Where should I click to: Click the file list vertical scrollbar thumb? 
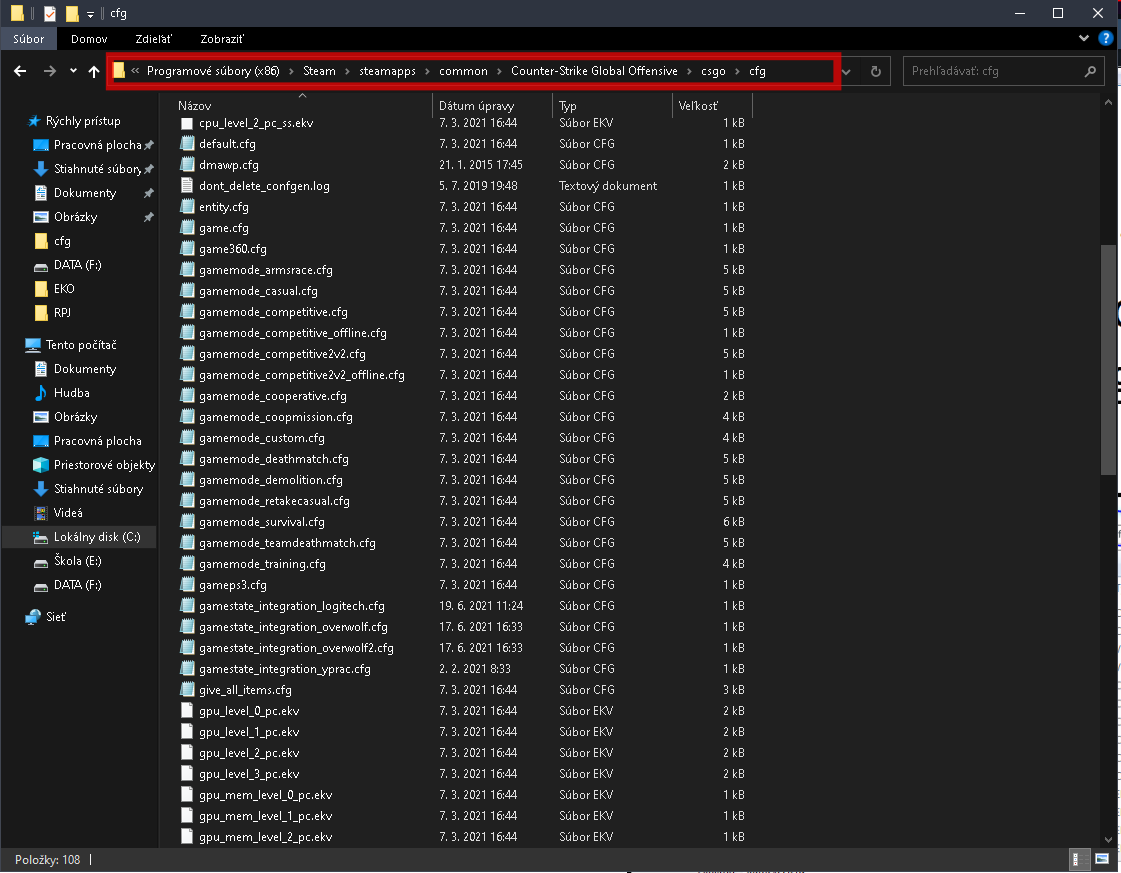(1108, 360)
